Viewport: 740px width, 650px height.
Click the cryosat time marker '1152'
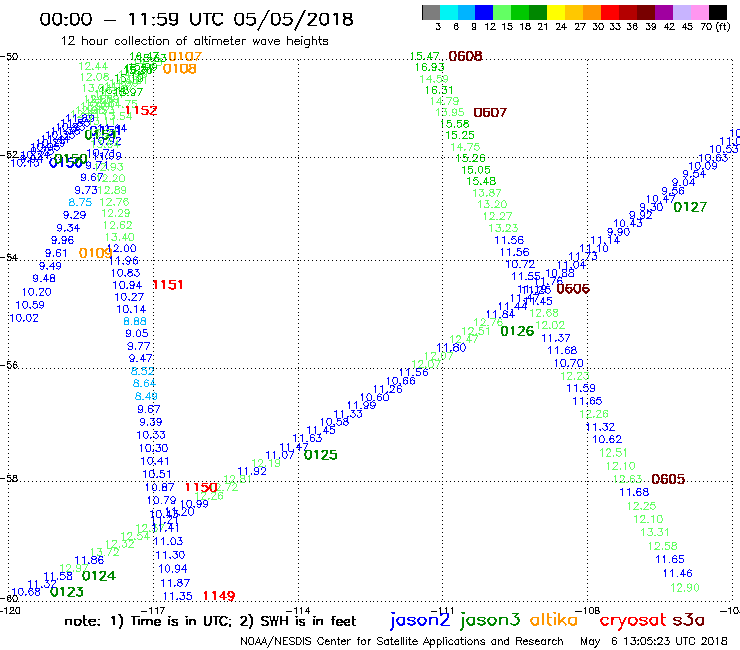click(x=141, y=110)
